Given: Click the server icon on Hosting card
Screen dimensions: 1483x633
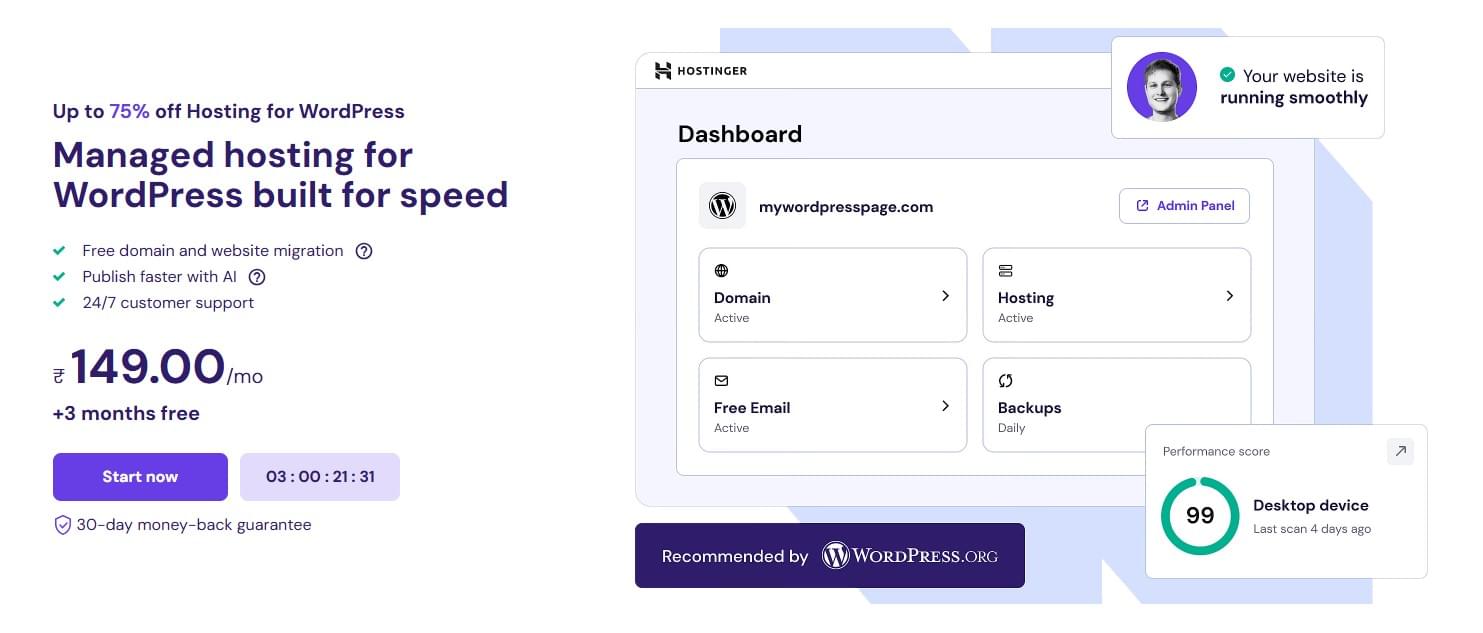Looking at the screenshot, I should click(1005, 270).
